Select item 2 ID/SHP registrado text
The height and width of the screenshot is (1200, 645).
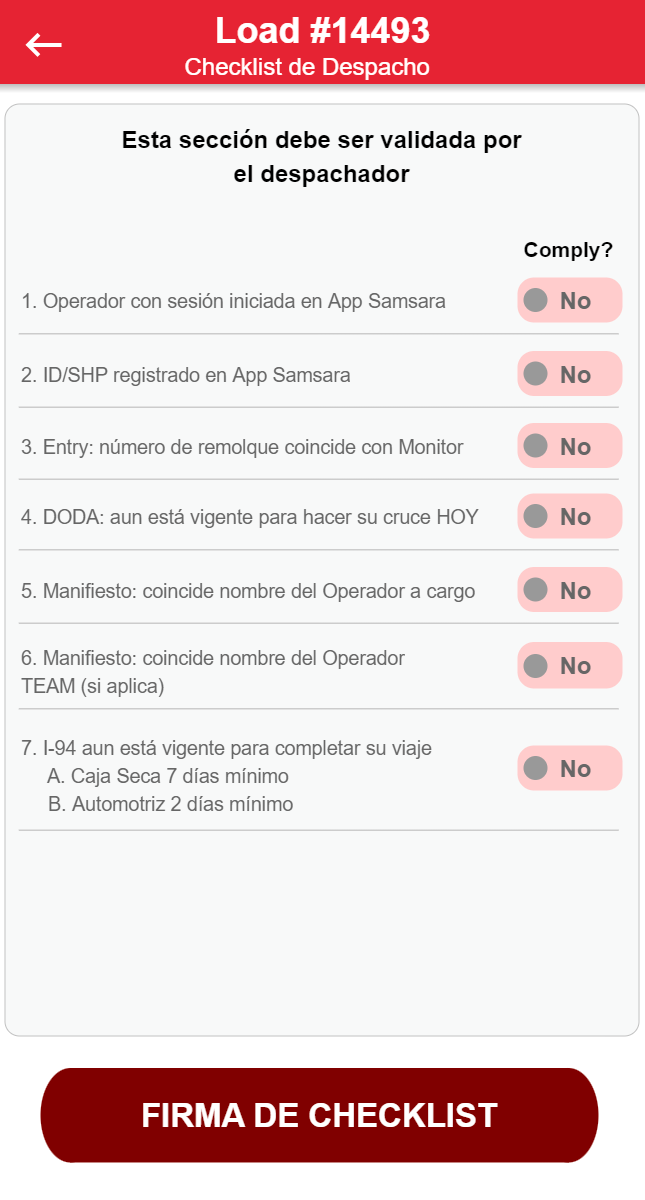pyautogui.click(x=186, y=375)
